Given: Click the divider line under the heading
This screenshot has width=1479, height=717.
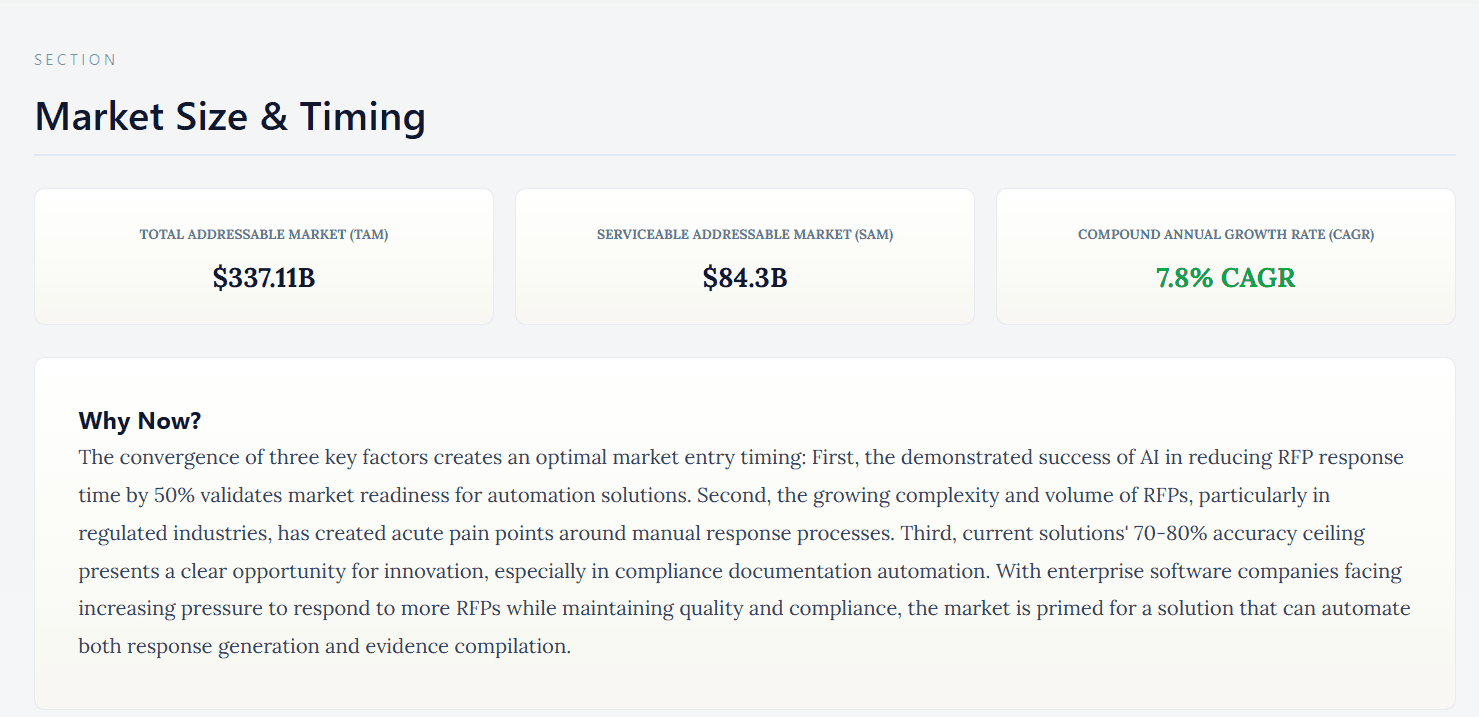Looking at the screenshot, I should [x=744, y=155].
